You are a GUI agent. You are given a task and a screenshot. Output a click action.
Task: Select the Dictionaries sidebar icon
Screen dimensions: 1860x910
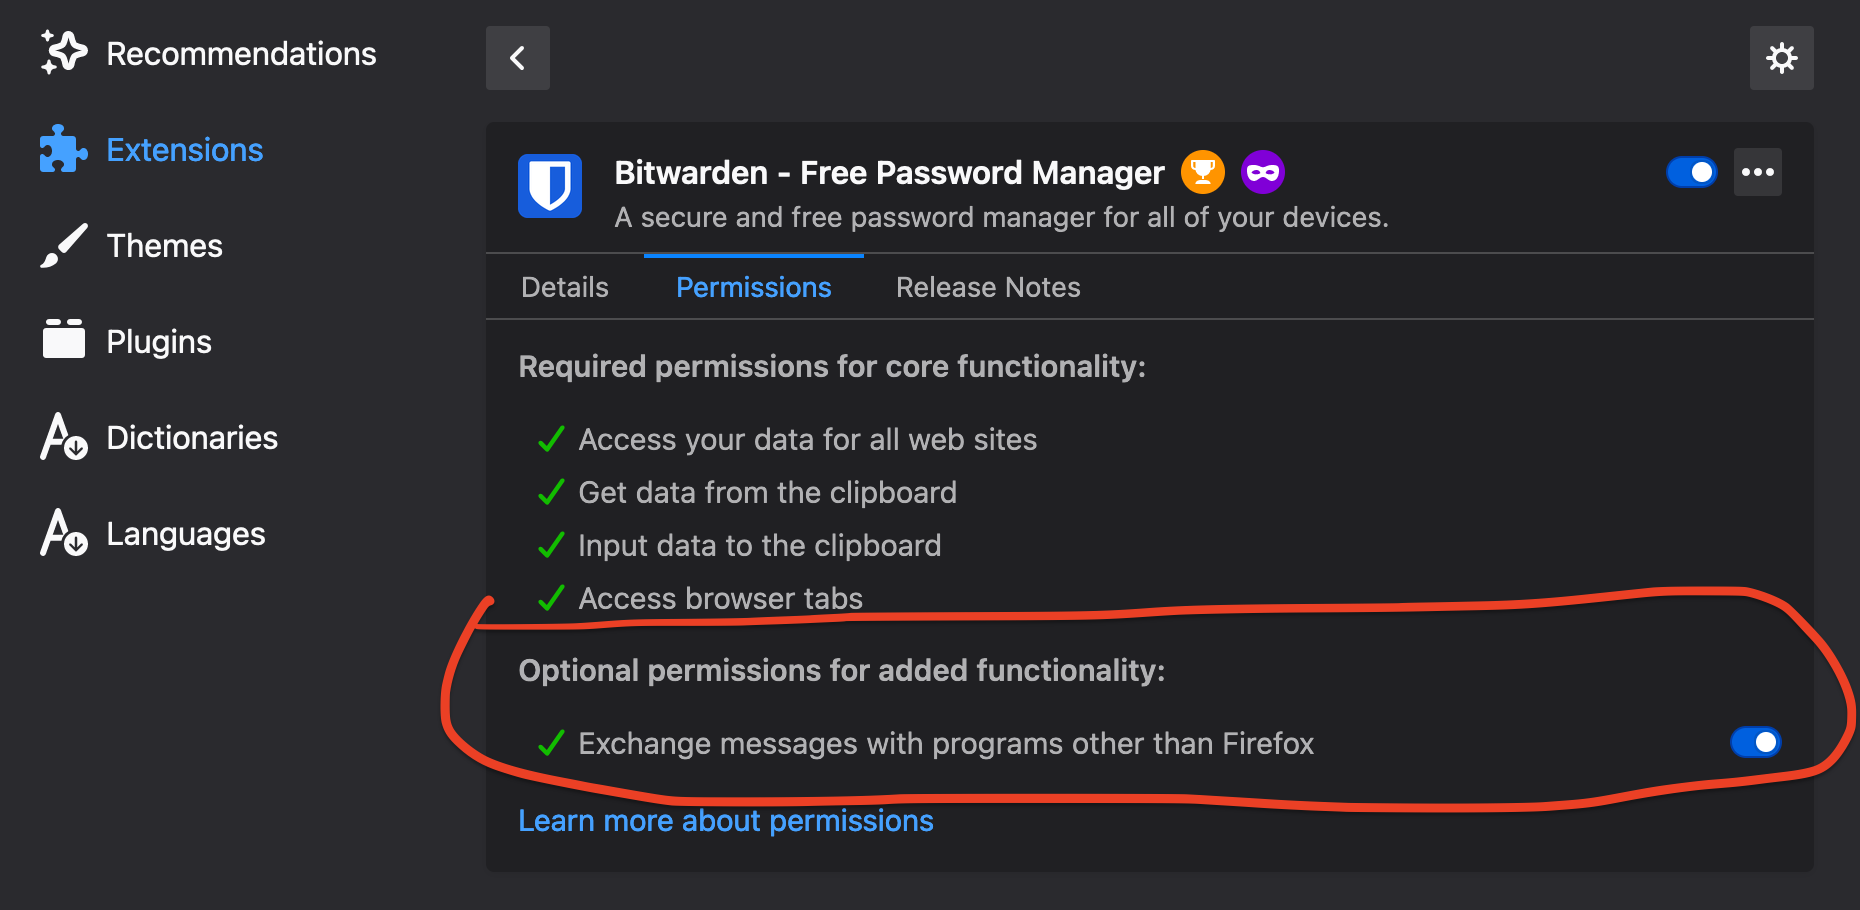click(x=62, y=437)
